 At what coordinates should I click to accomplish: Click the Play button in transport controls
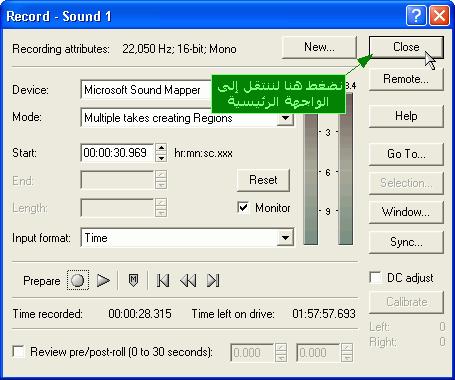[103, 280]
